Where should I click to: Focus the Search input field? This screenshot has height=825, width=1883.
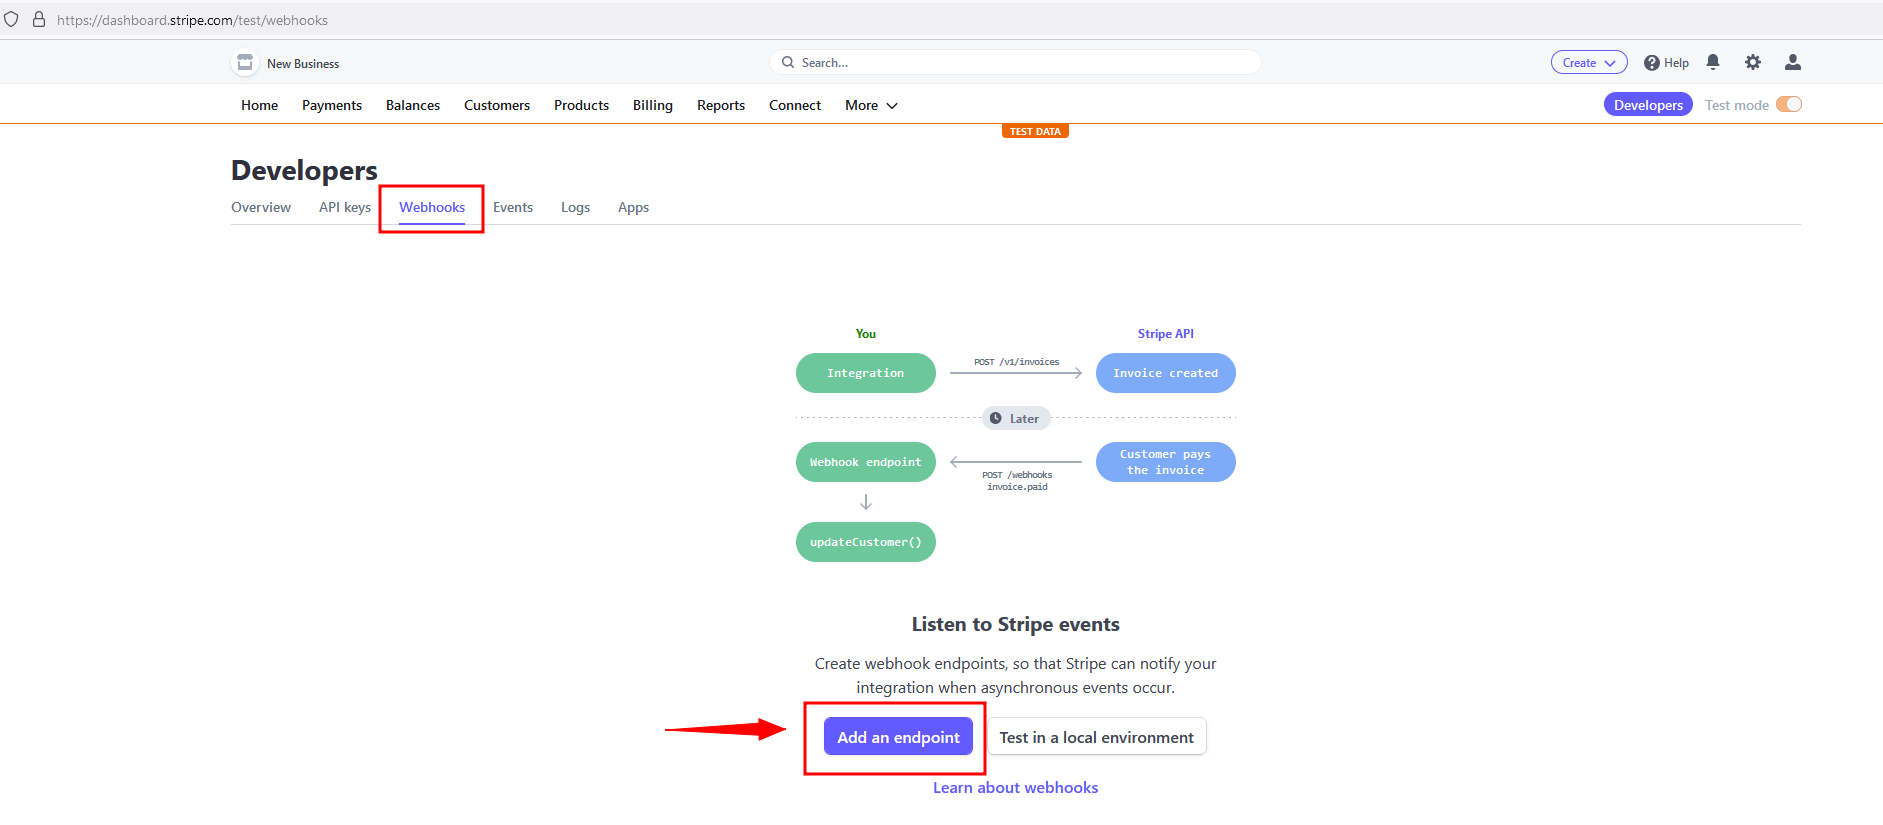1015,62
